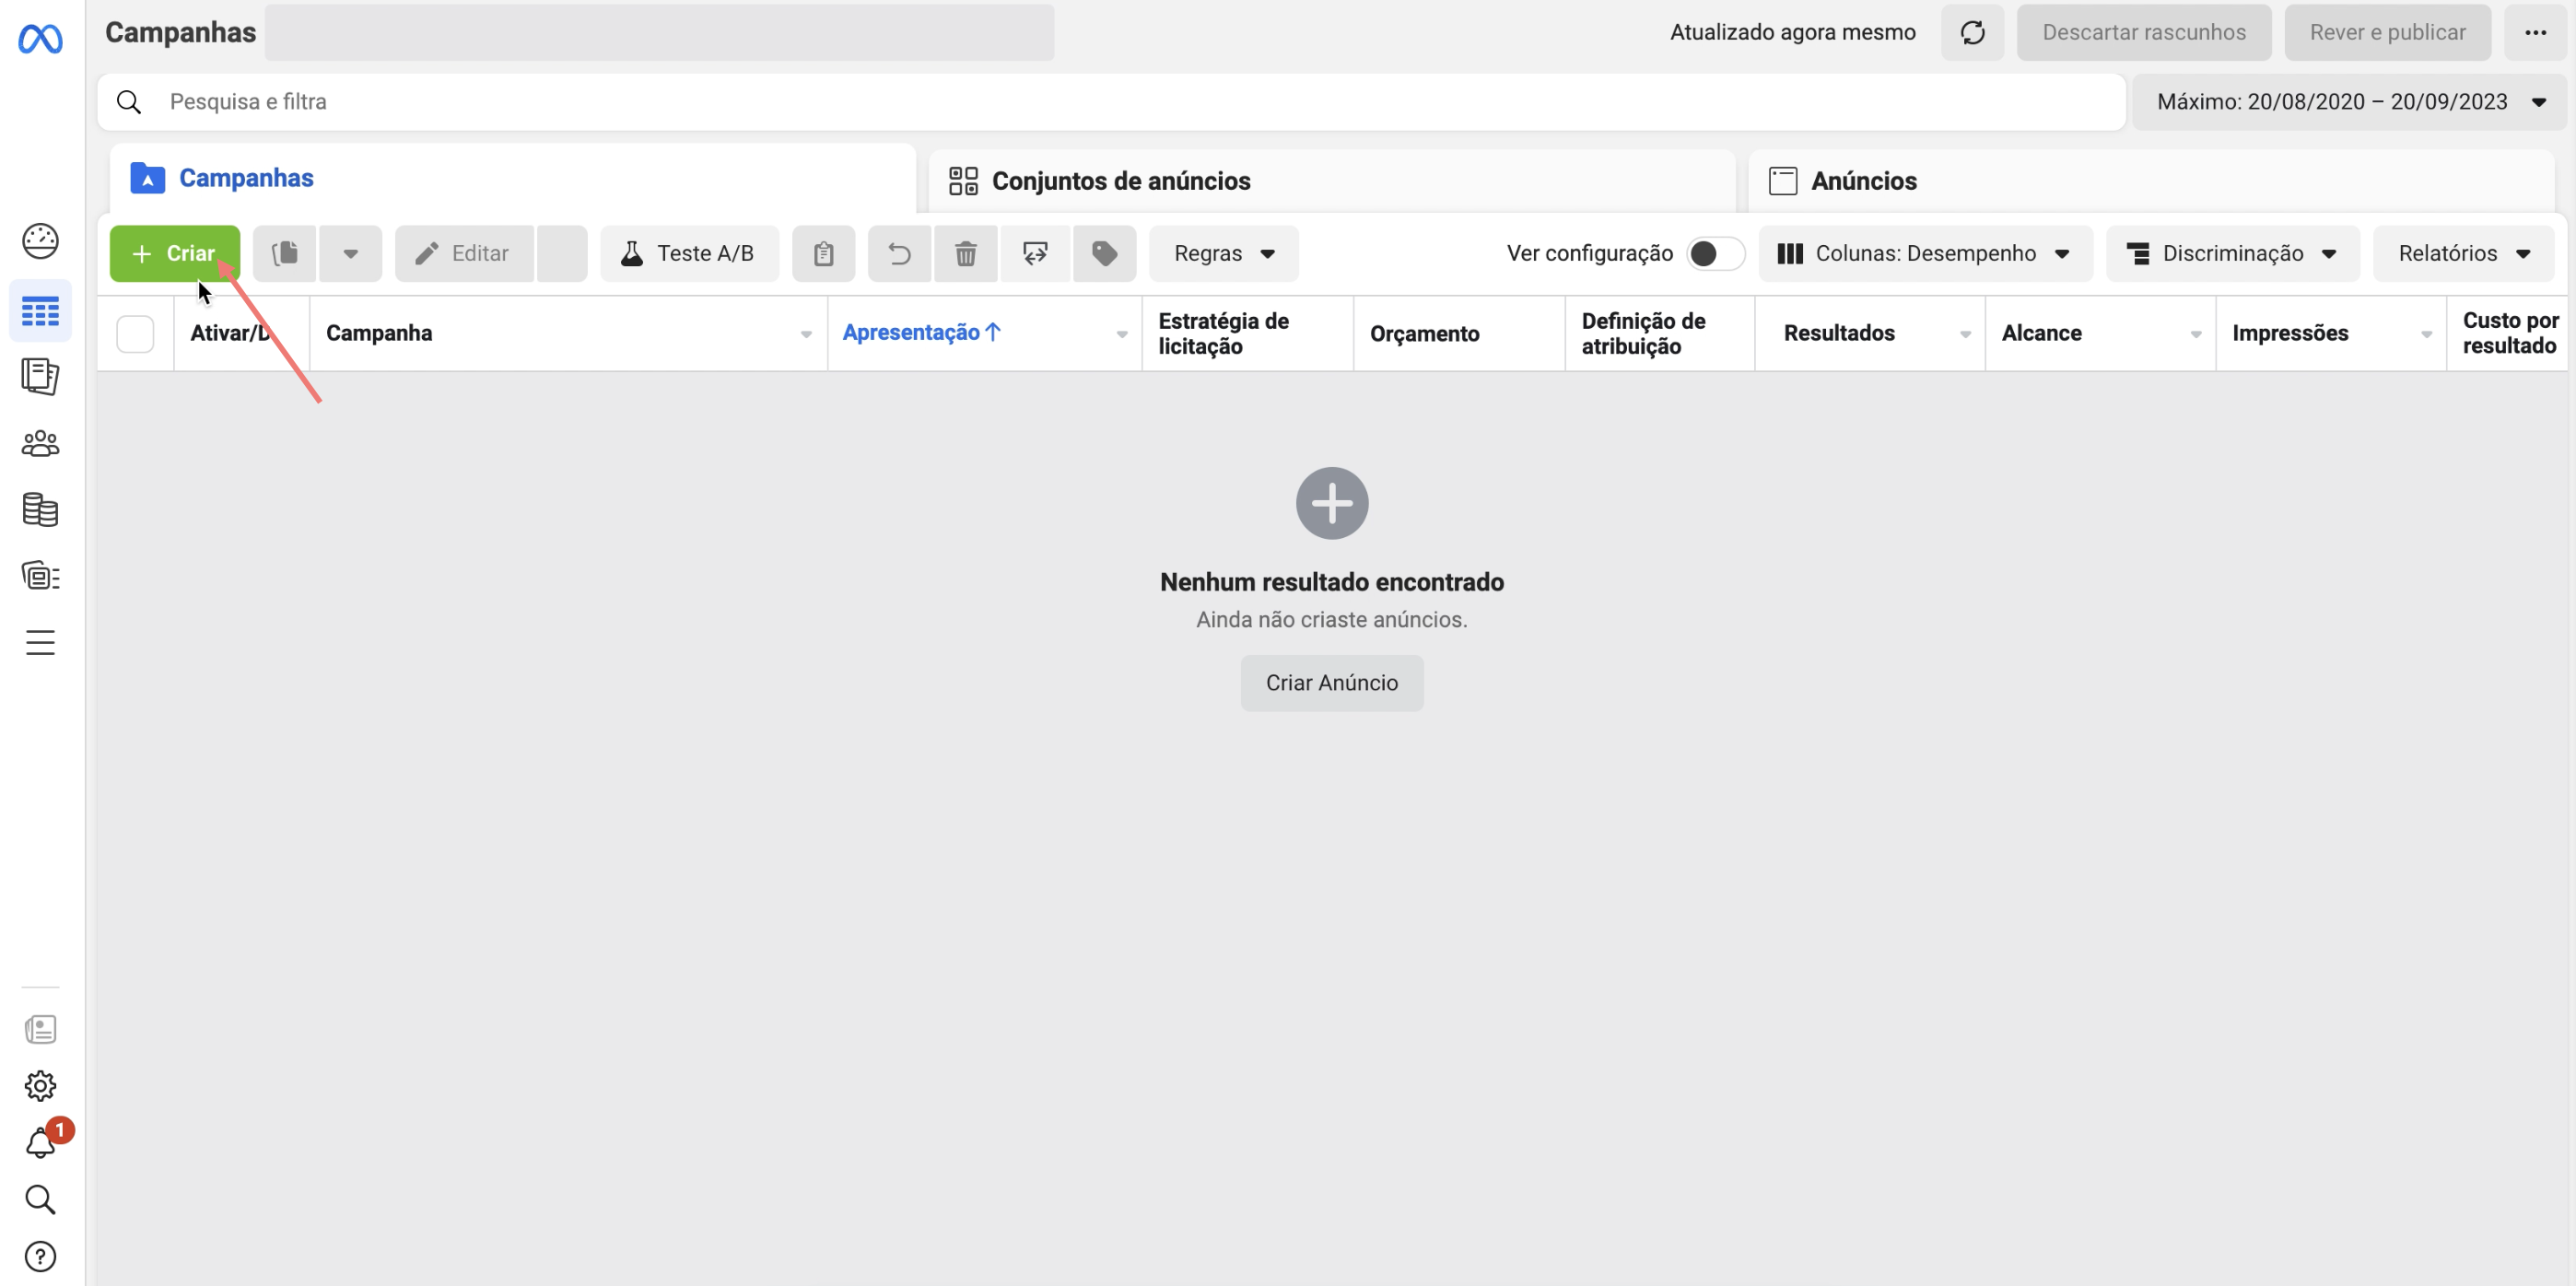
Task: Open the date range Máximo dropdown
Action: (x=2349, y=102)
